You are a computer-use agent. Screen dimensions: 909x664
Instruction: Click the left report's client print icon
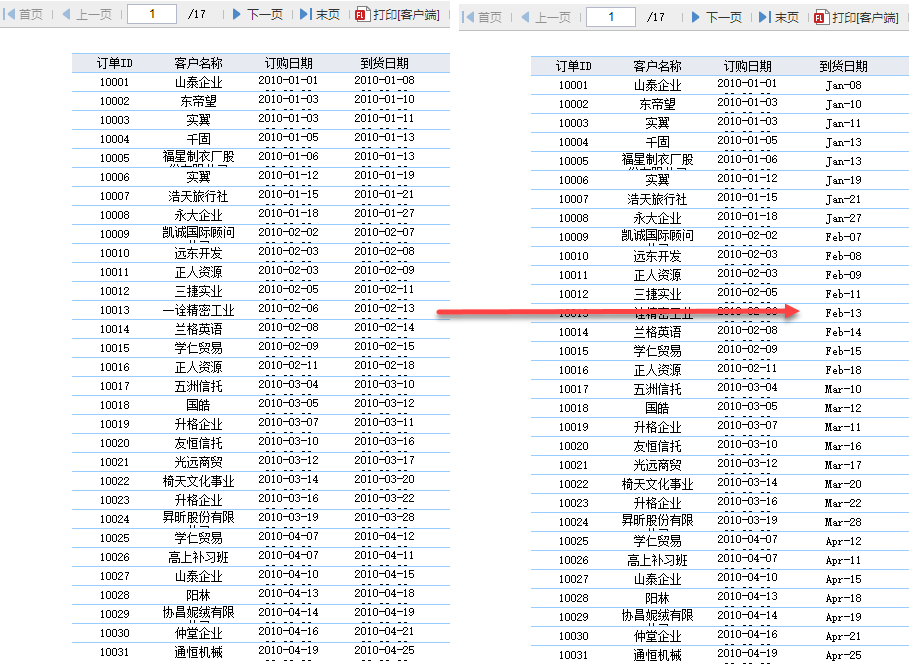(362, 14)
